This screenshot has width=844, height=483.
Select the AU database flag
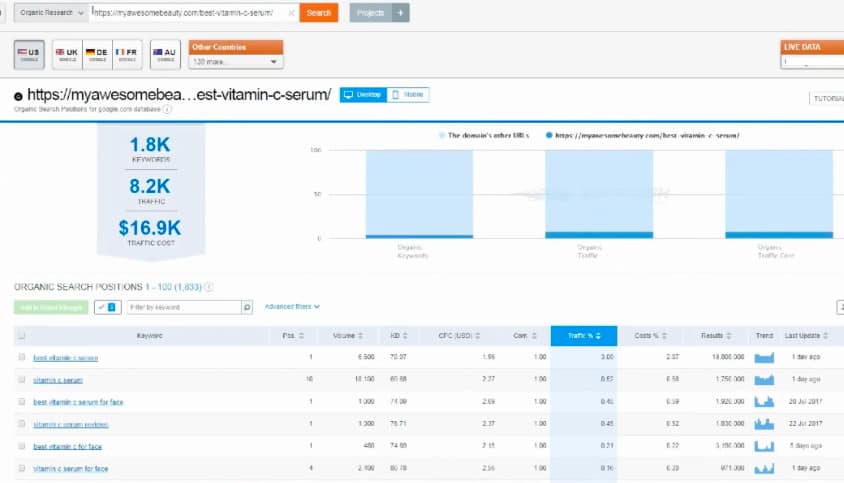[165, 54]
